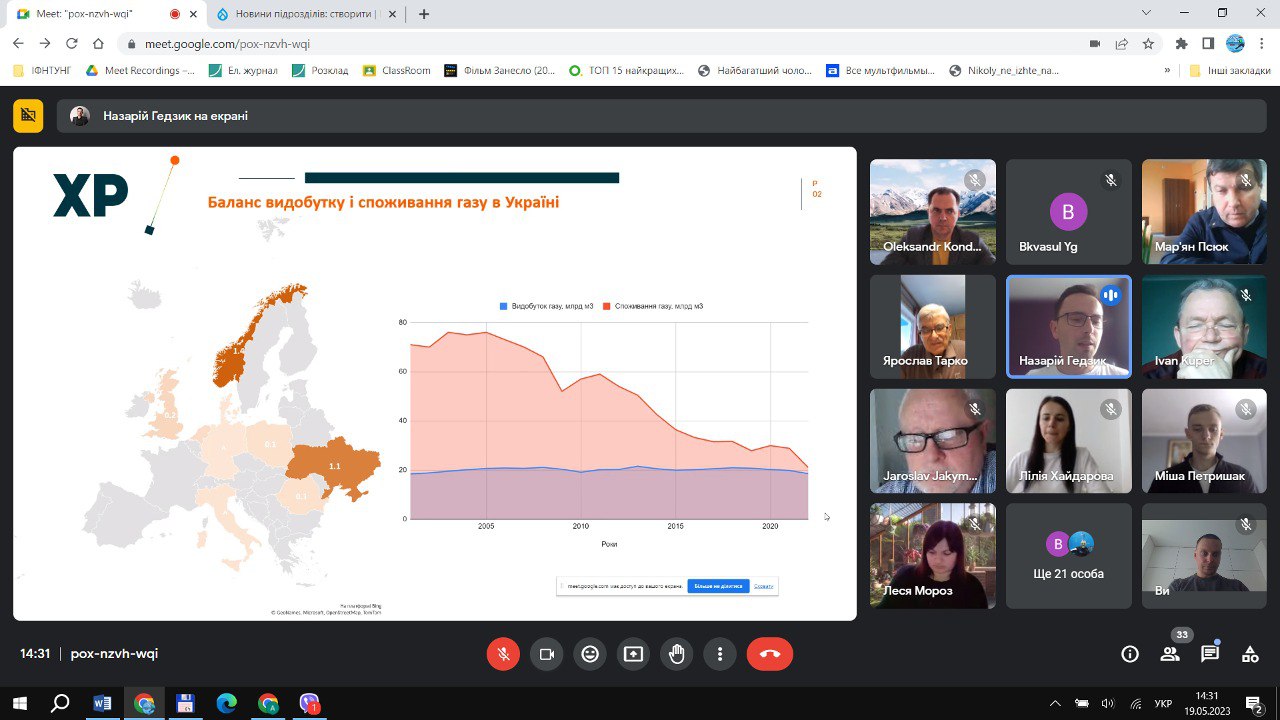This screenshot has height=720, width=1280.
Task: Click the address bar with meet.google.com URL
Action: pyautogui.click(x=600, y=44)
